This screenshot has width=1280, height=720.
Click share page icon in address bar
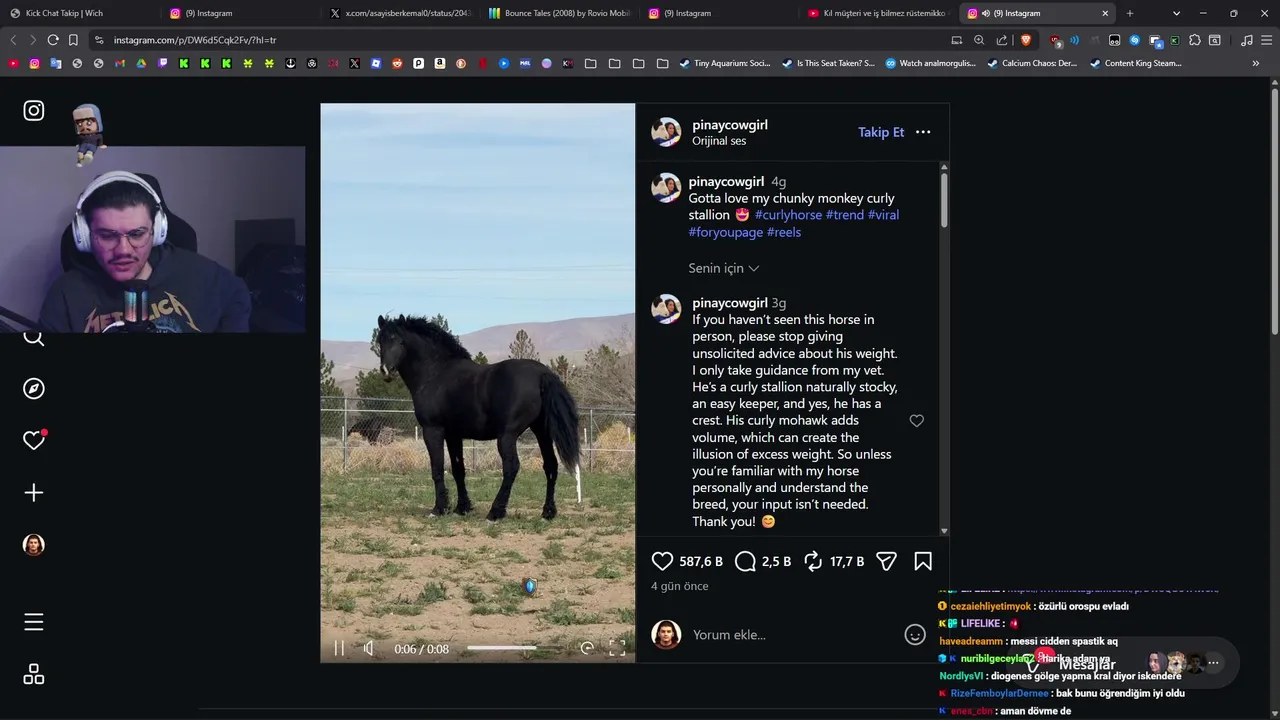click(x=1002, y=40)
